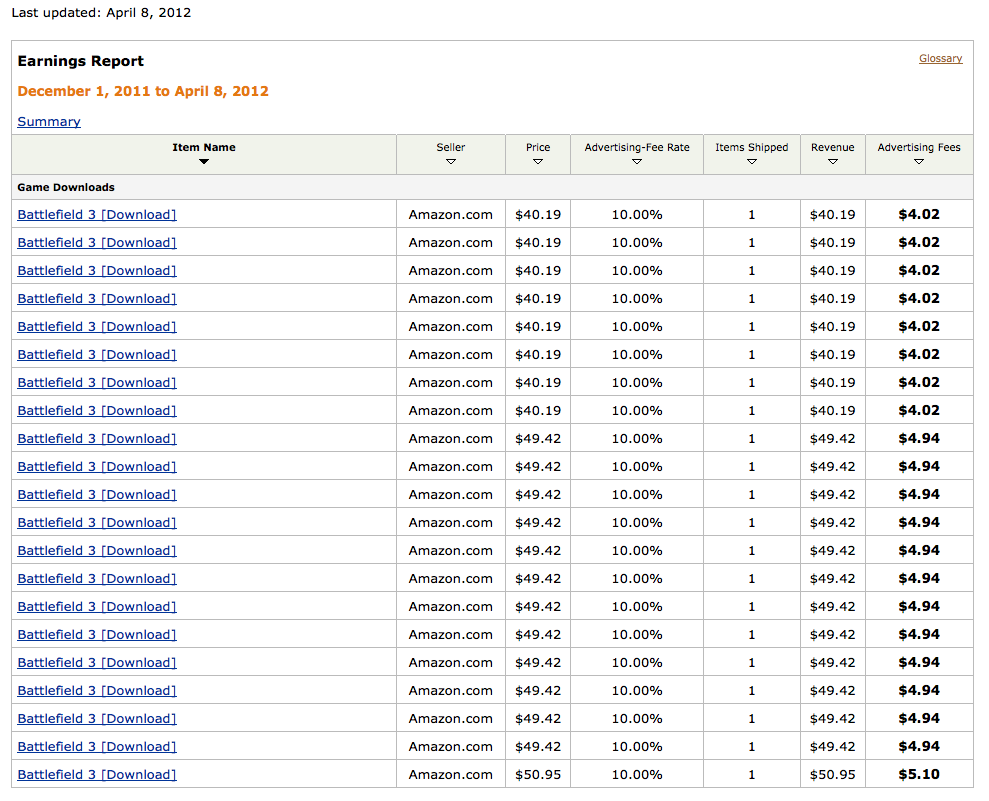989x801 pixels.
Task: Open the Battlefield 3 link priced $50.95
Action: (x=97, y=775)
